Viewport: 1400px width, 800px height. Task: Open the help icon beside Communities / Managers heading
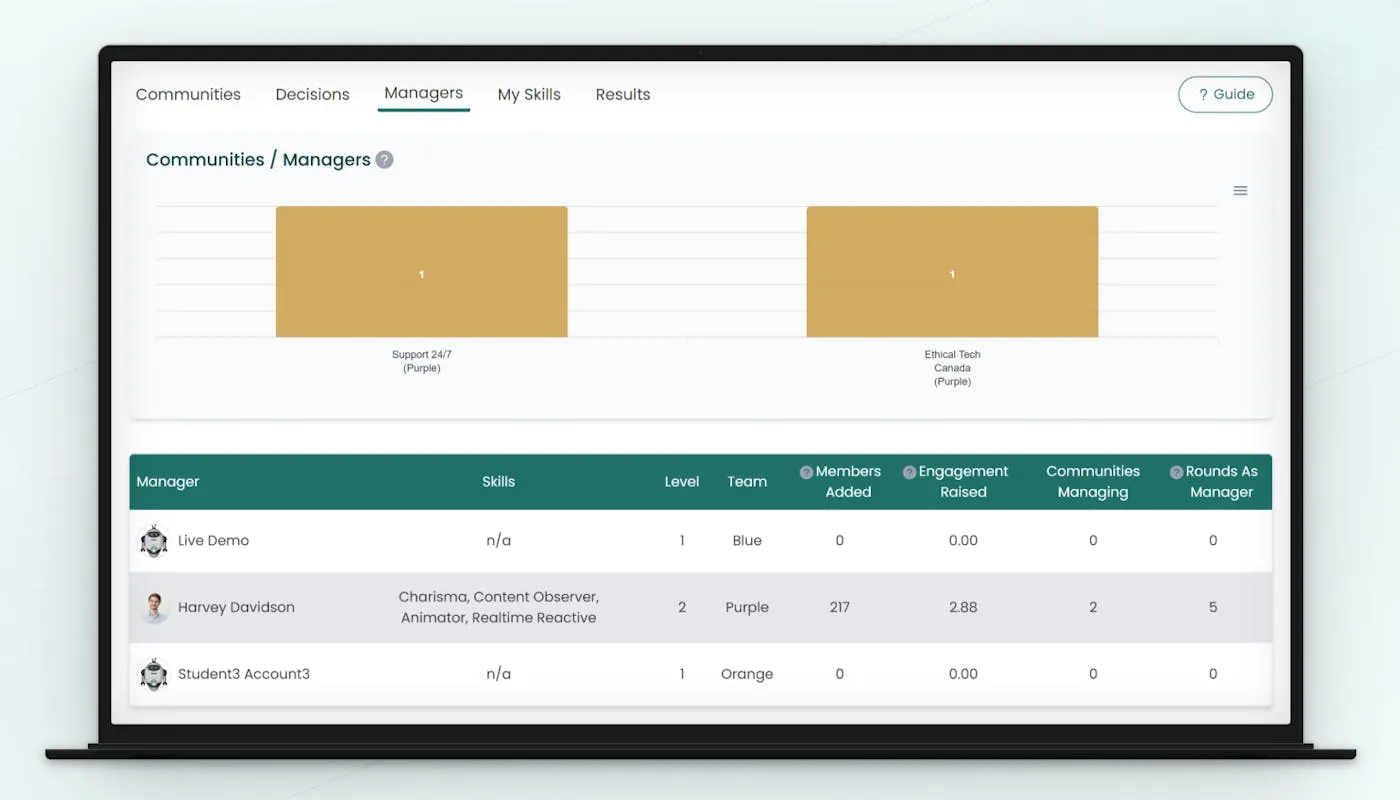coord(385,160)
